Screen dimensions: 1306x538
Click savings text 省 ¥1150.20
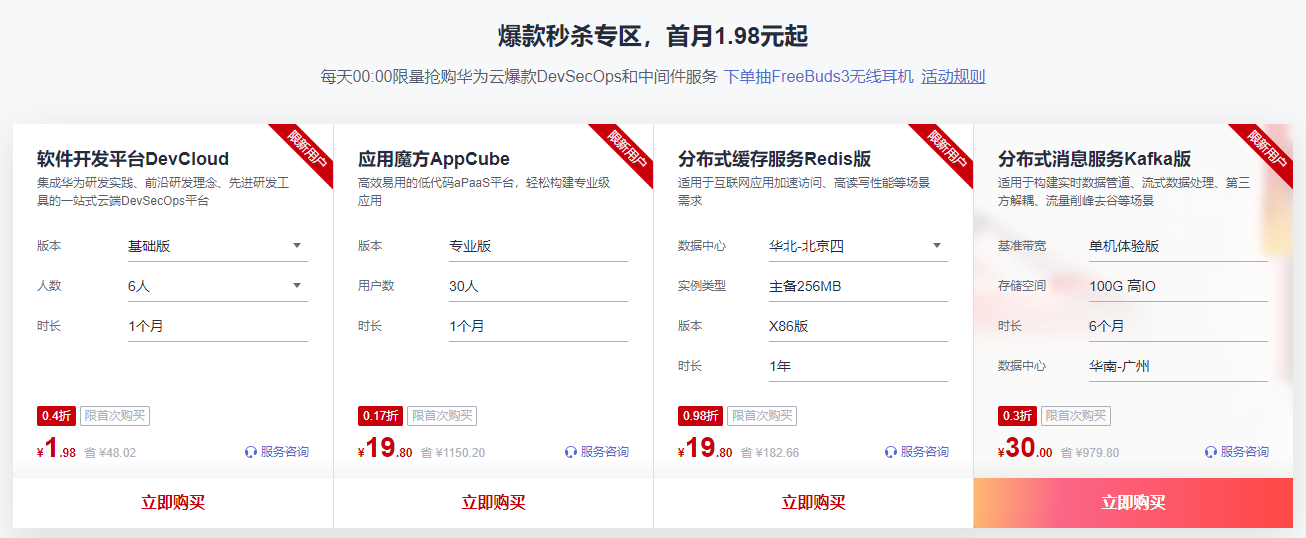pos(453,453)
